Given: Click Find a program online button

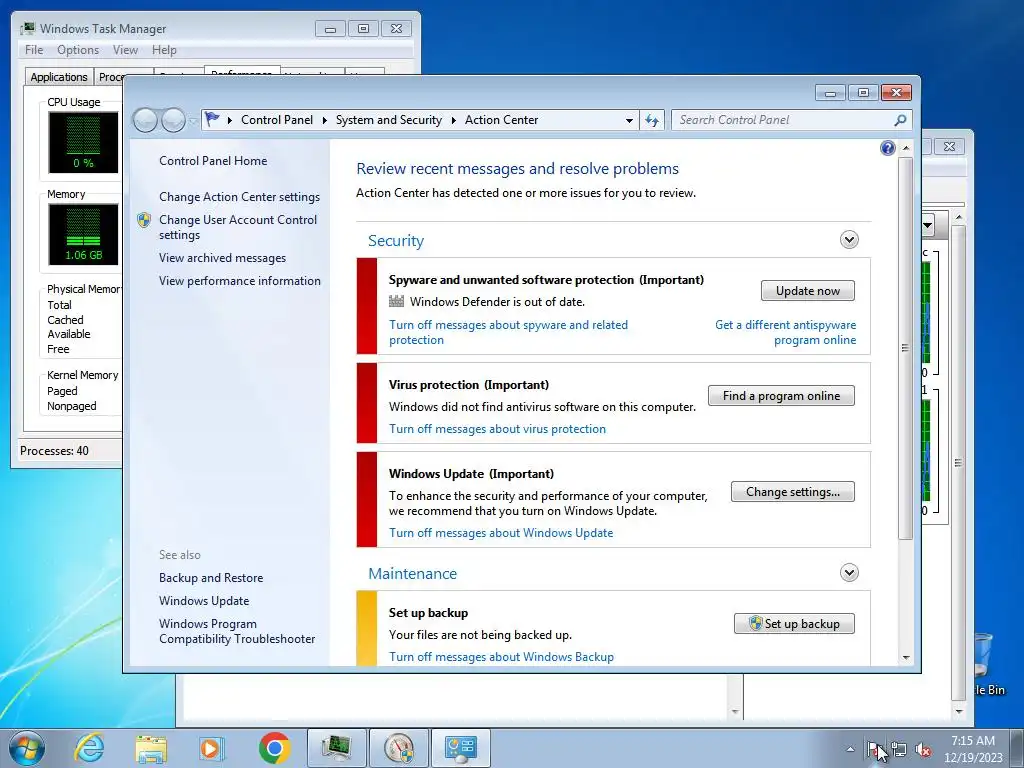Looking at the screenshot, I should 781,395.
